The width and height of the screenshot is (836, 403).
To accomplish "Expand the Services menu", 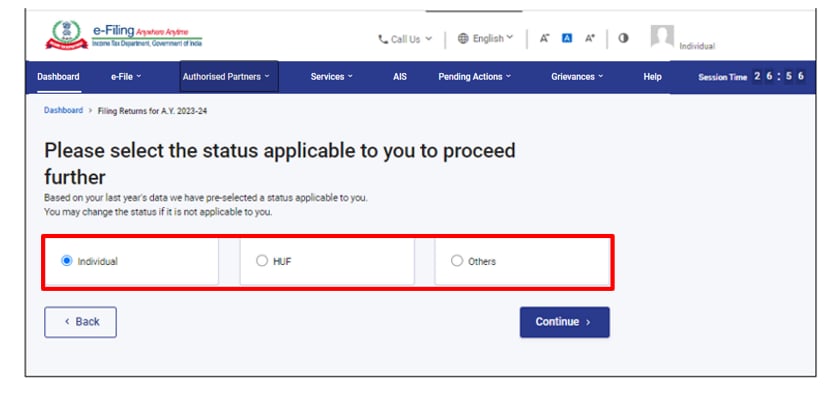I will 331,77.
